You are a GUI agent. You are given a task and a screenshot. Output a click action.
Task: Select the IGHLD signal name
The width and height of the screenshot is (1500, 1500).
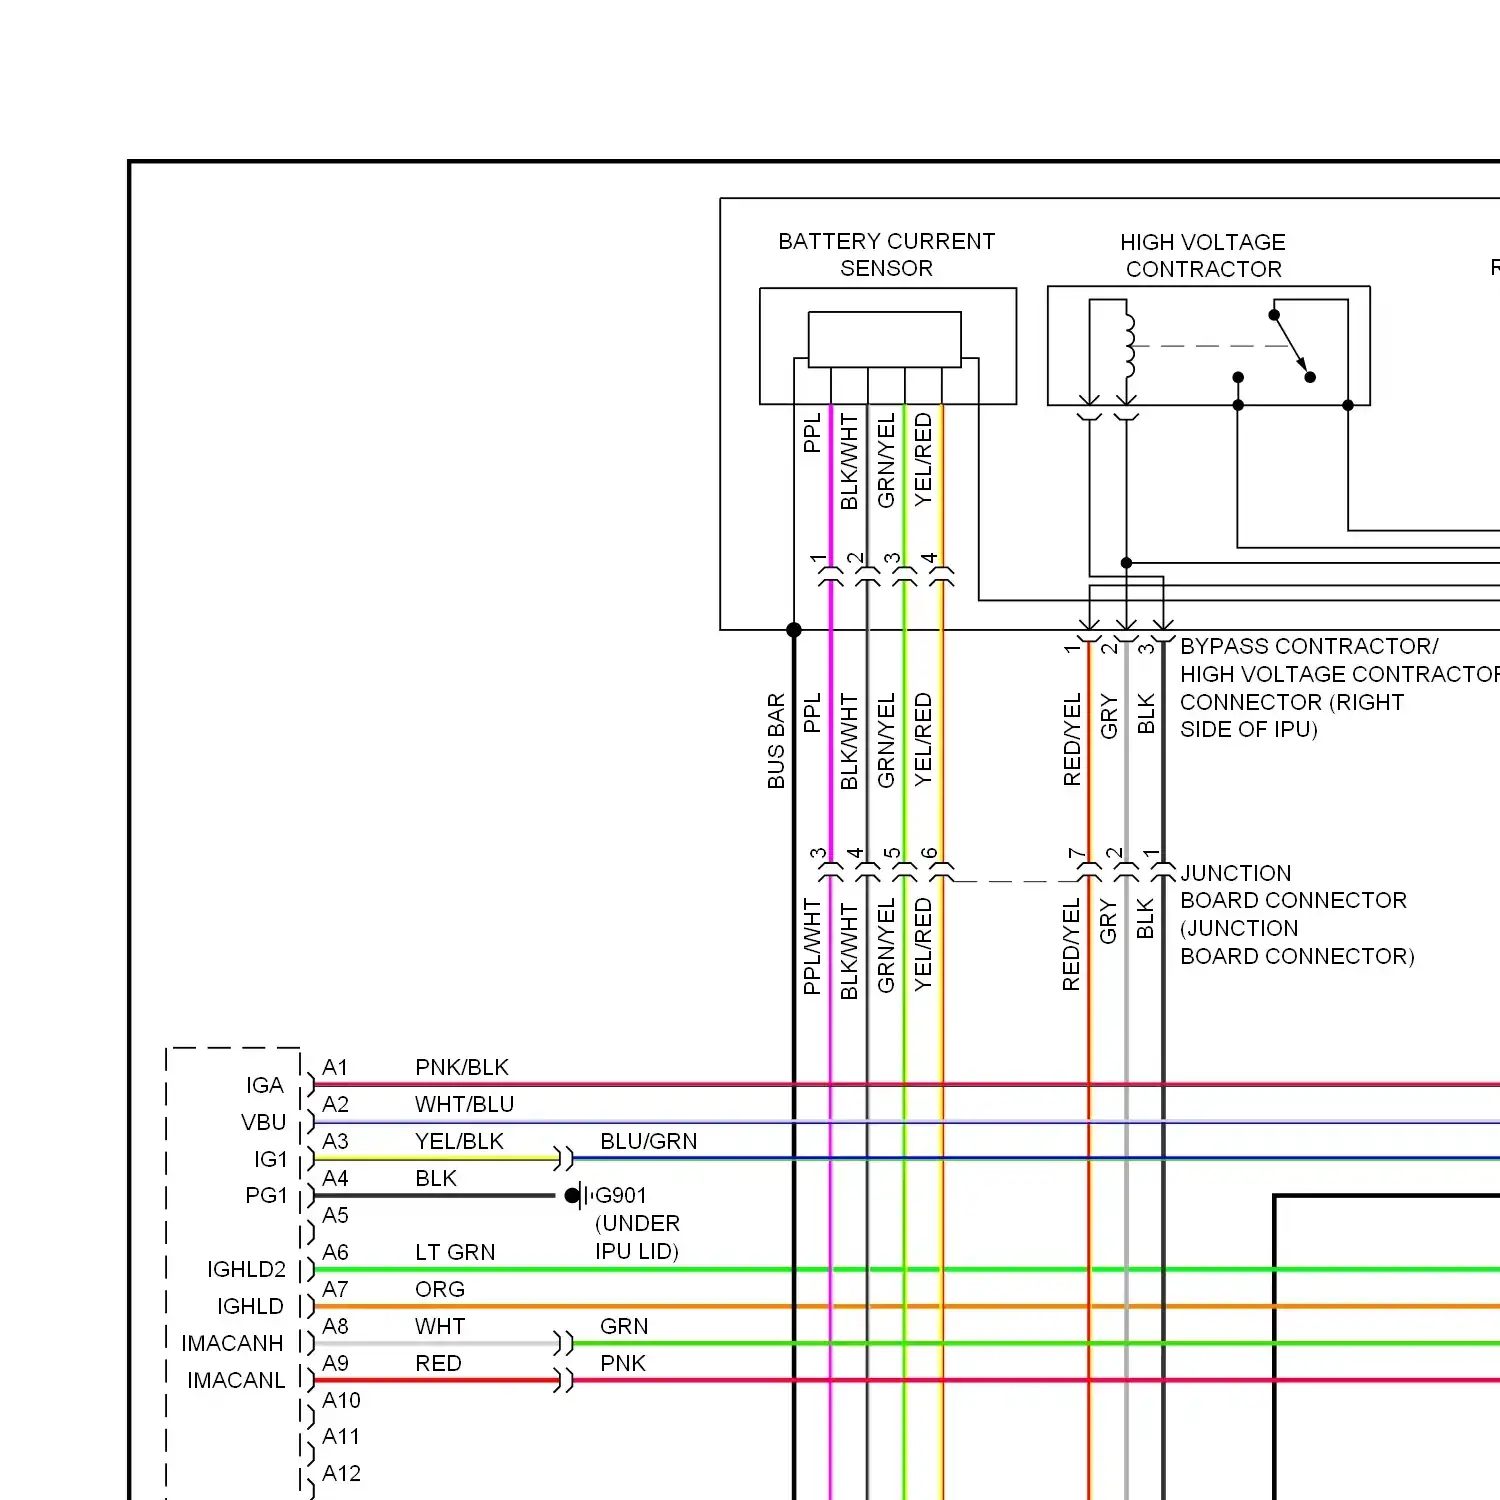(250, 1306)
